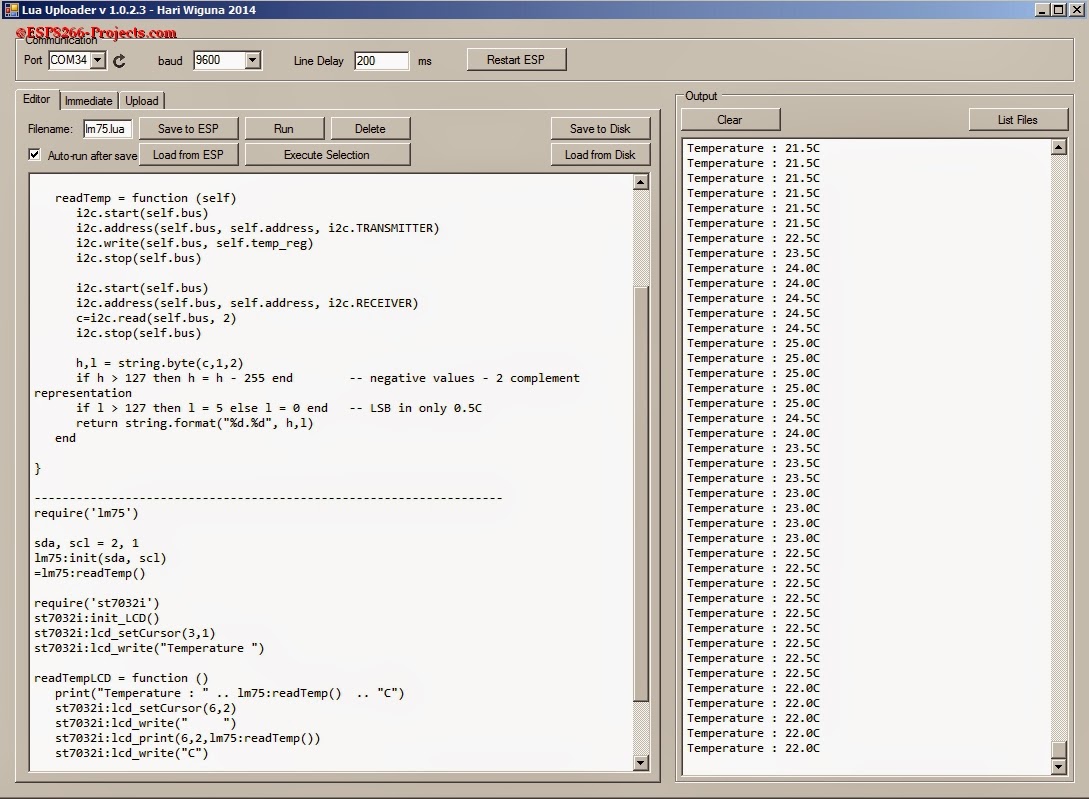Click the line "require('st7032i')"
1089x799 pixels.
pyautogui.click(x=97, y=603)
